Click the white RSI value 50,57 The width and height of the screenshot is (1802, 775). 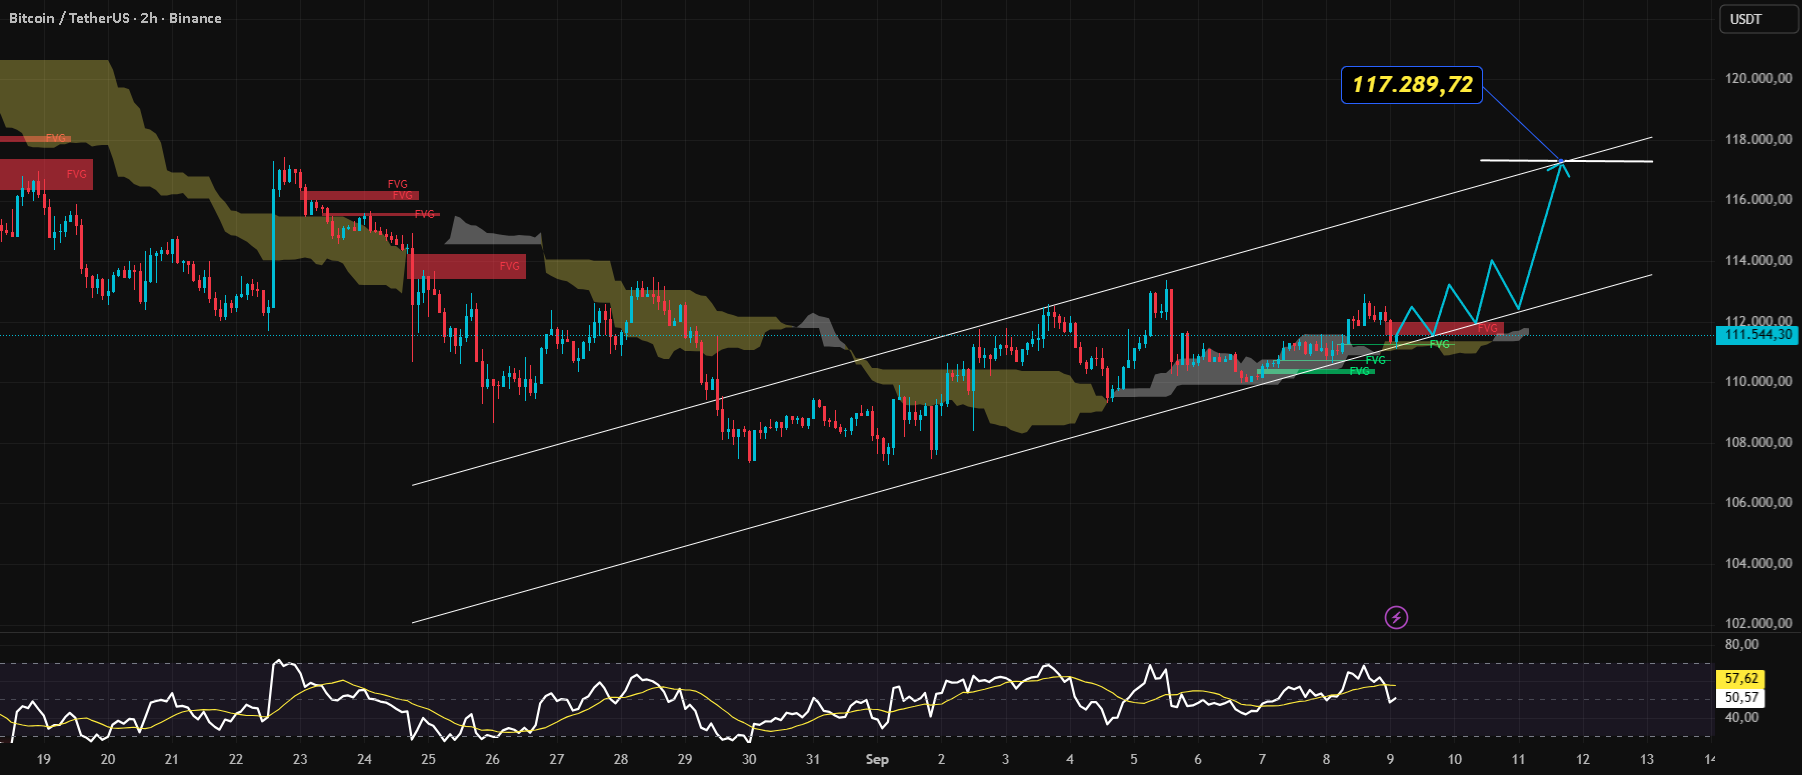coord(1741,697)
